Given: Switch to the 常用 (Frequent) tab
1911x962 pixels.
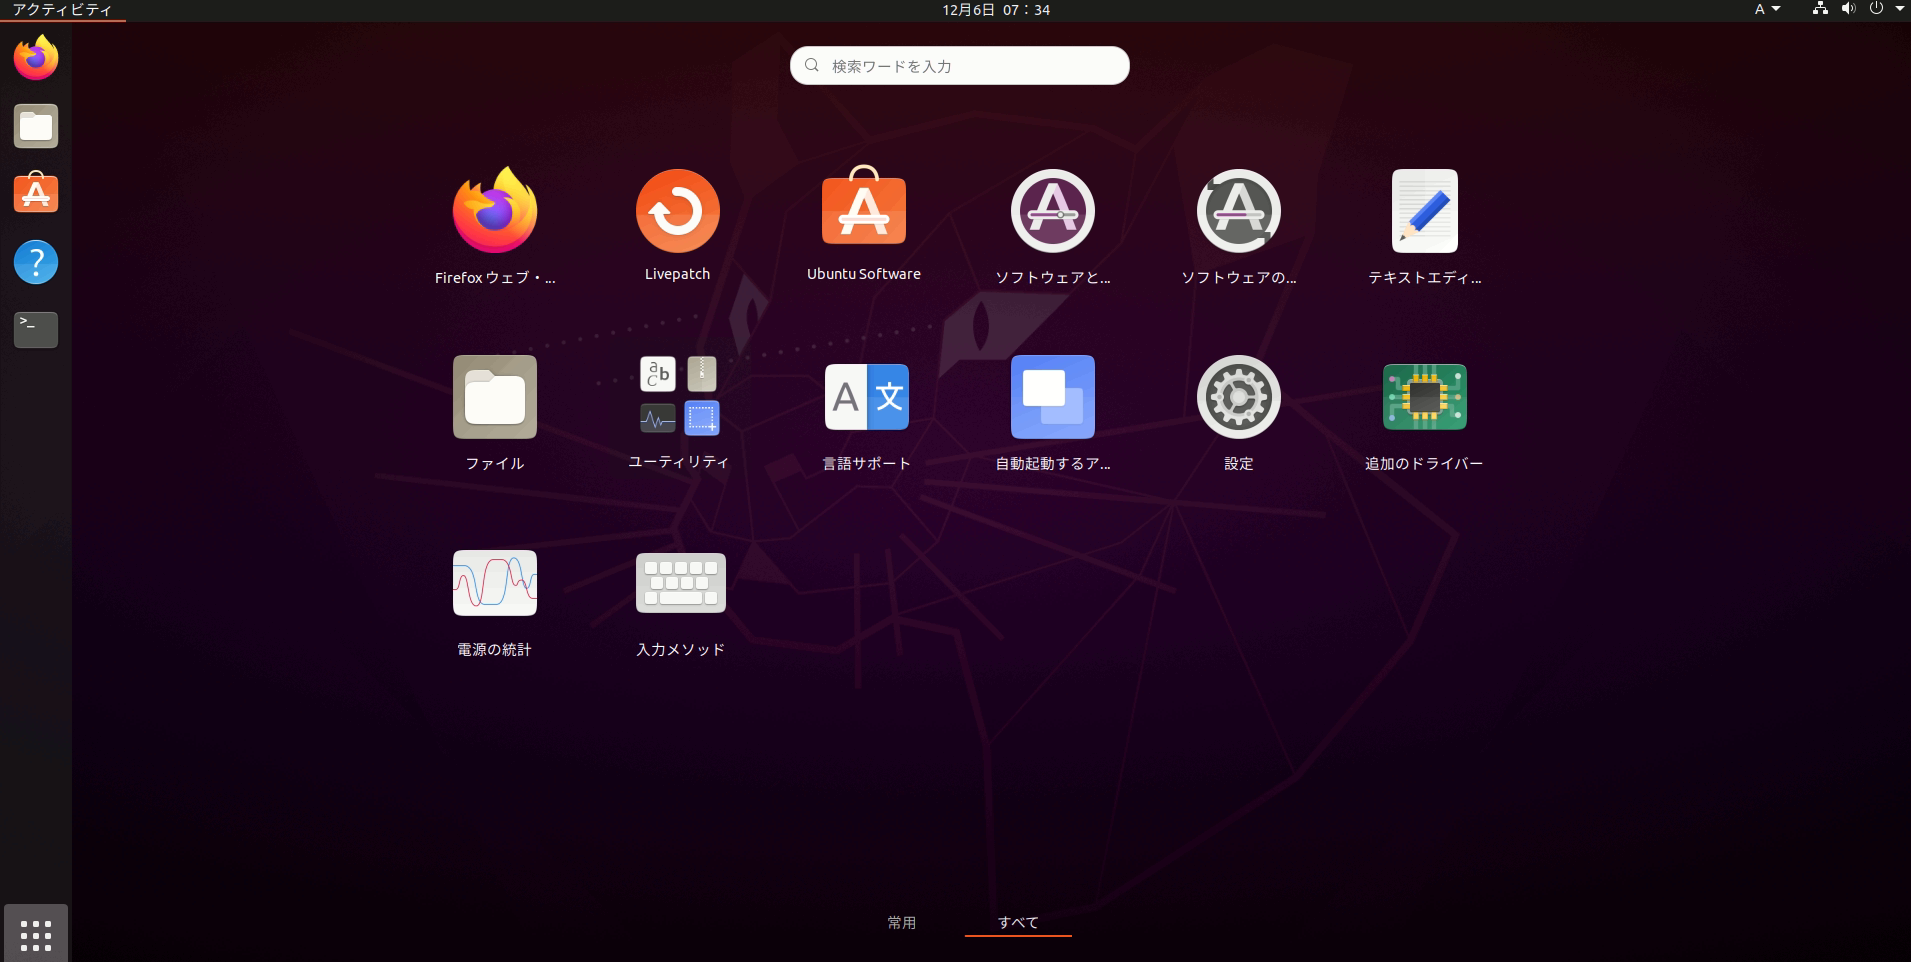Looking at the screenshot, I should pos(902,922).
